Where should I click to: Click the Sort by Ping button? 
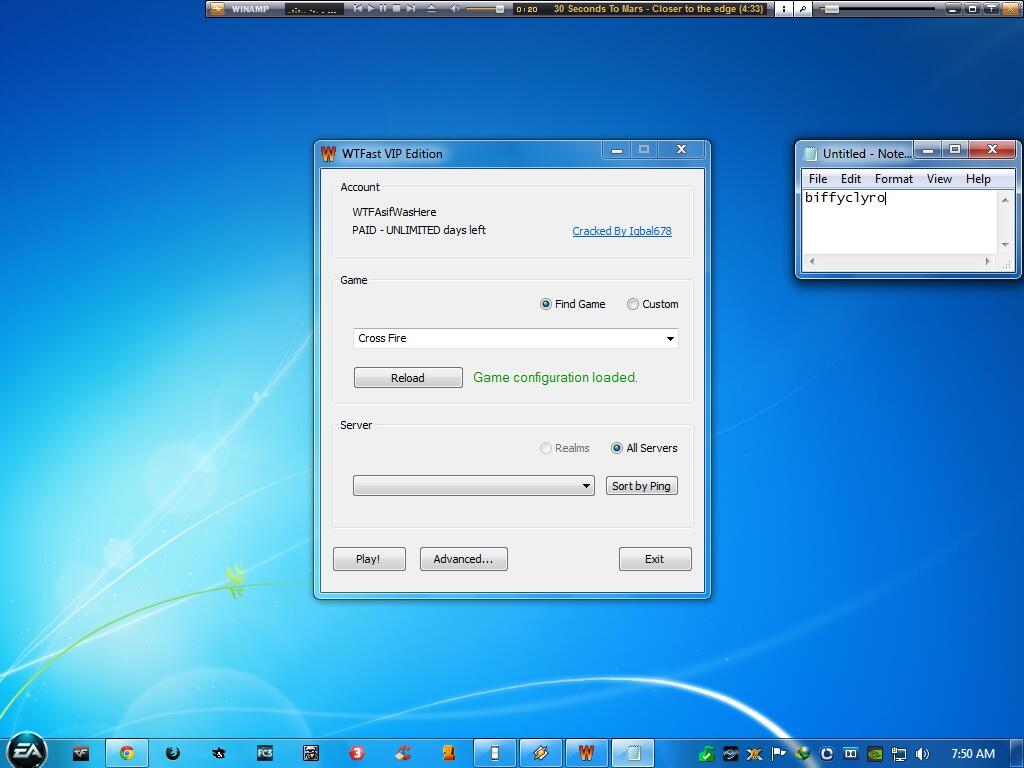[641, 486]
